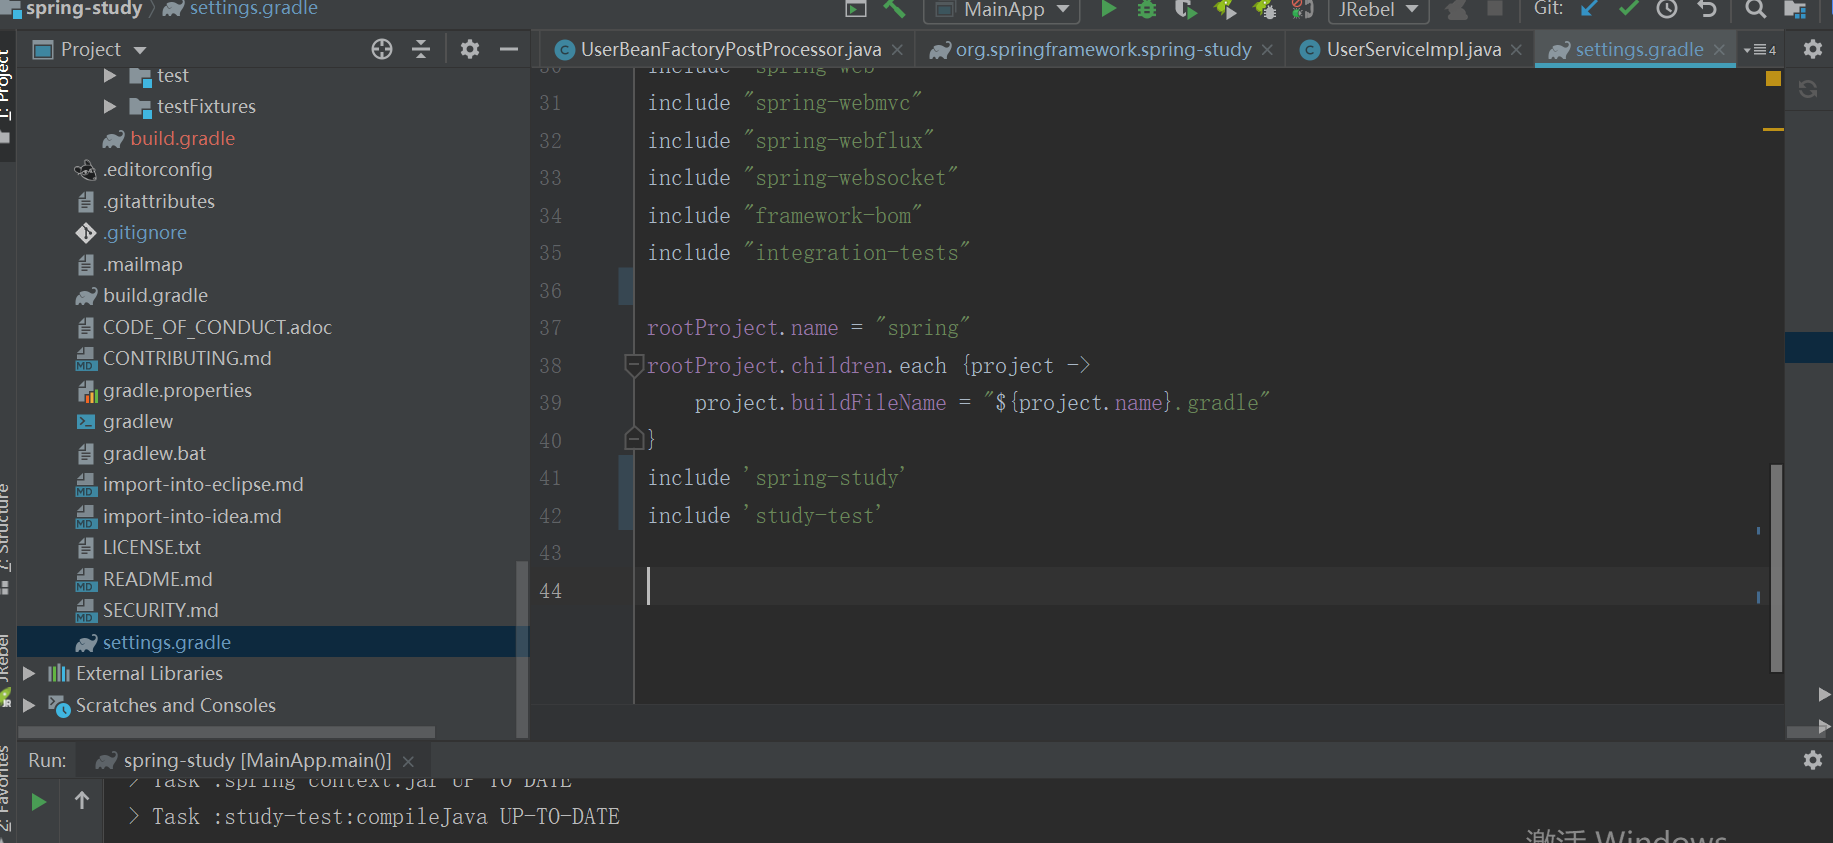Select .editorconfig file in tree
Viewport: 1833px width, 843px height.
coord(157,170)
